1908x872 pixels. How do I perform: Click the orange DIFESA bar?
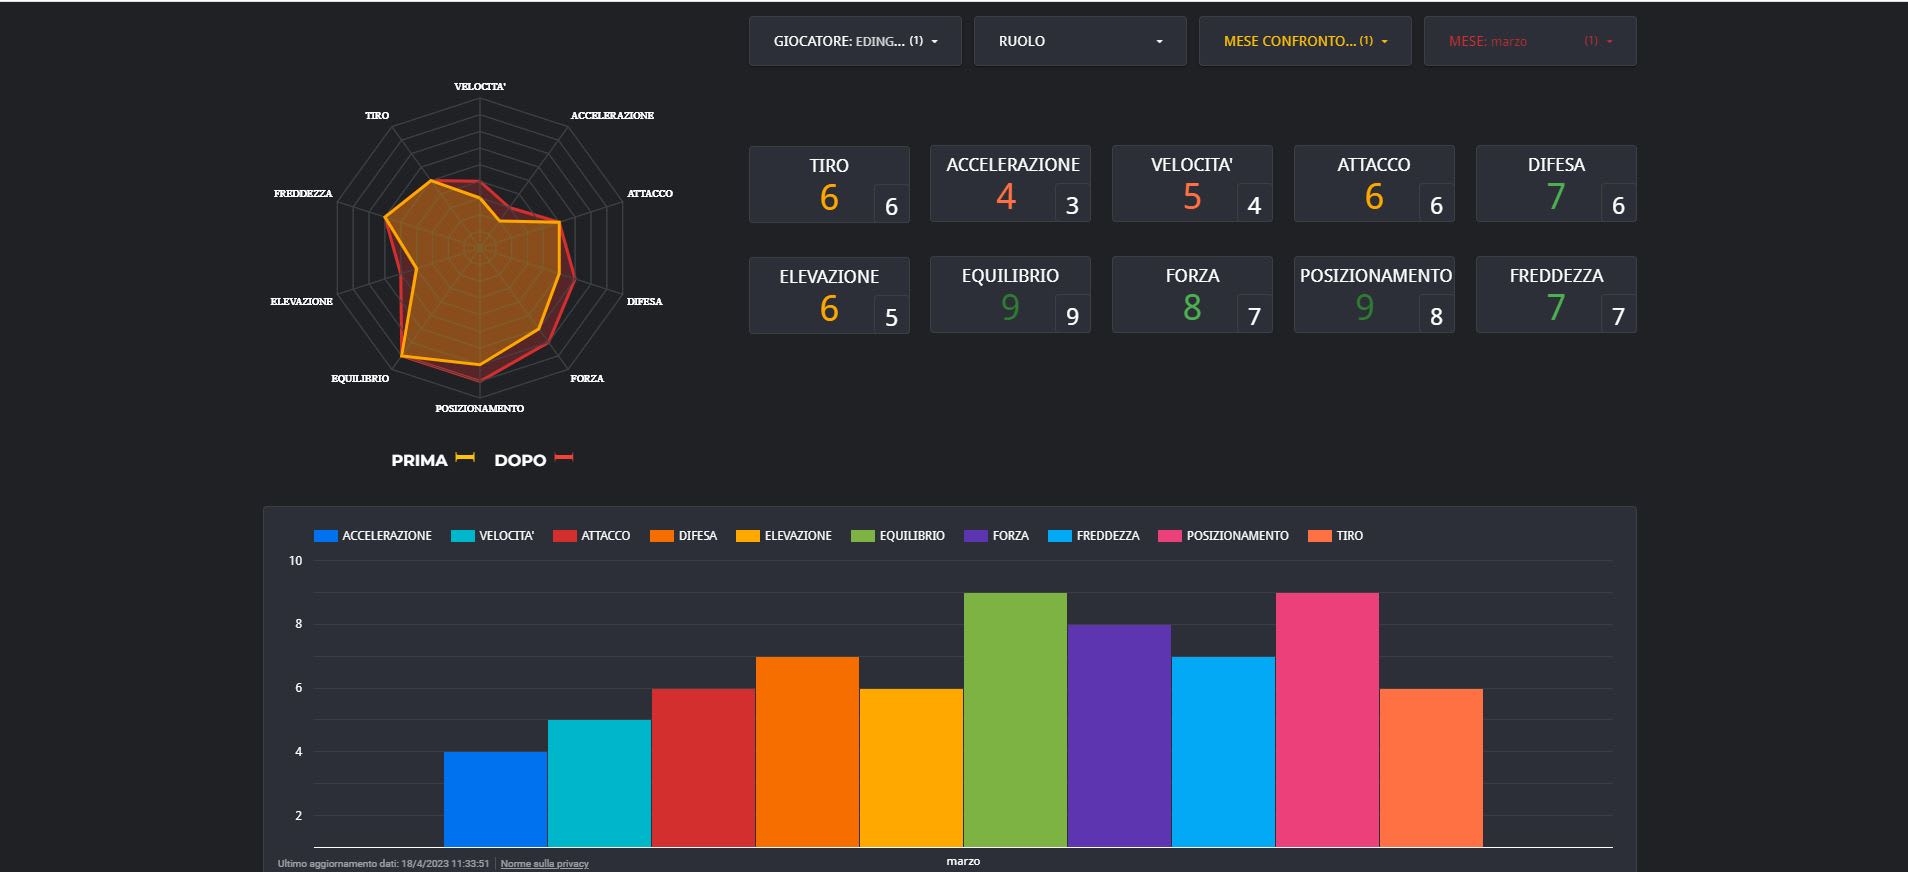click(807, 752)
